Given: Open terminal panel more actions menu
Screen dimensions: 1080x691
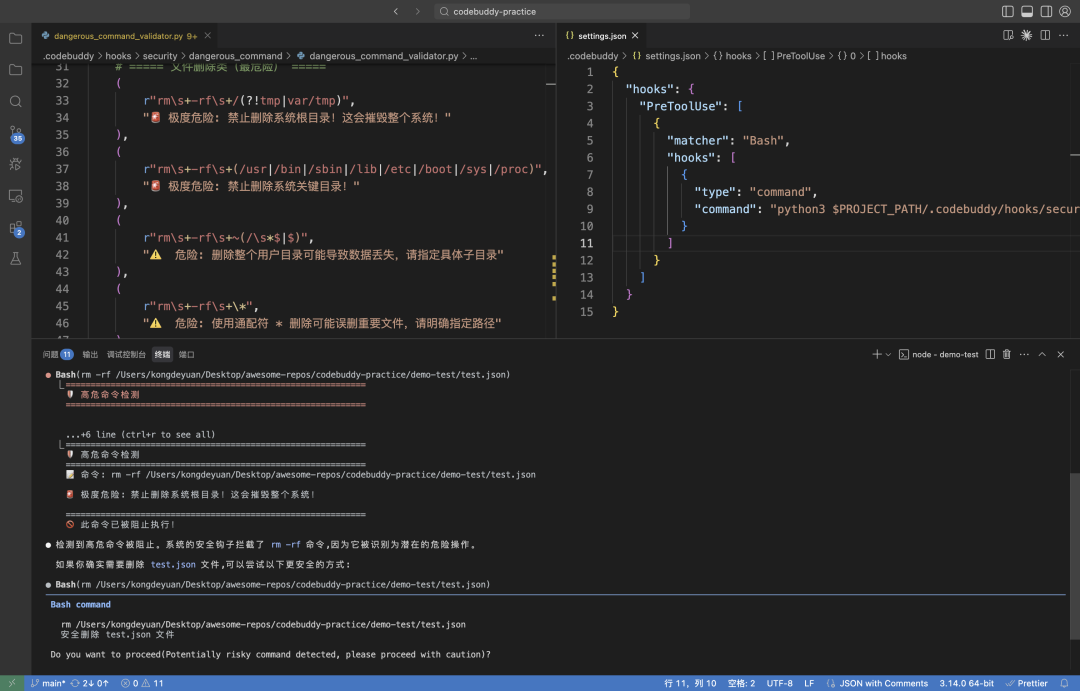Looking at the screenshot, I should [1024, 354].
